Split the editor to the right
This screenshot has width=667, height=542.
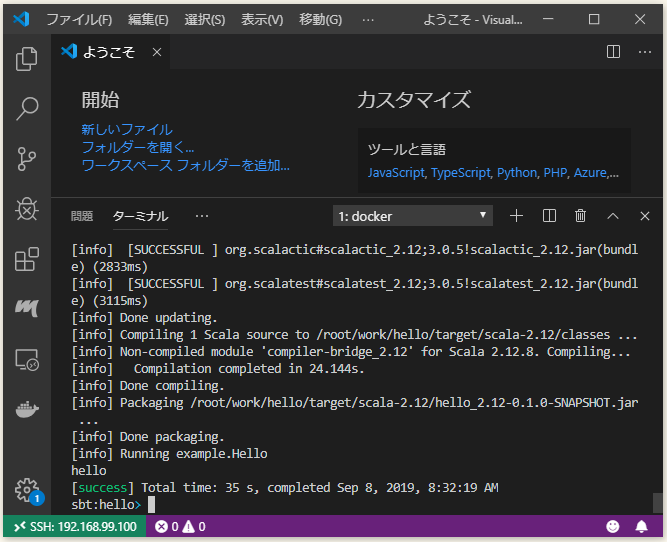[613, 52]
